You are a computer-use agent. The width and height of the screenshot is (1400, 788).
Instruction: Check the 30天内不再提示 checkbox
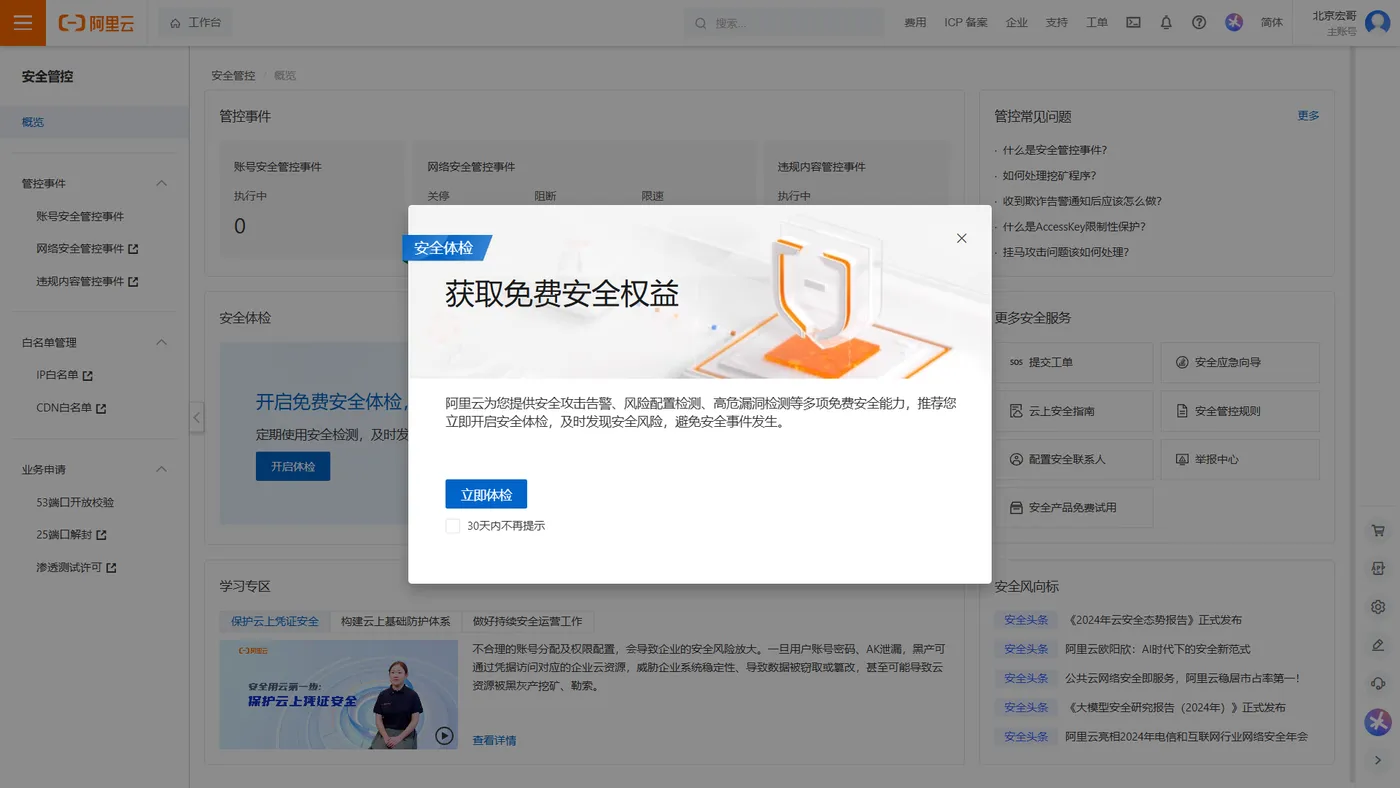[453, 525]
